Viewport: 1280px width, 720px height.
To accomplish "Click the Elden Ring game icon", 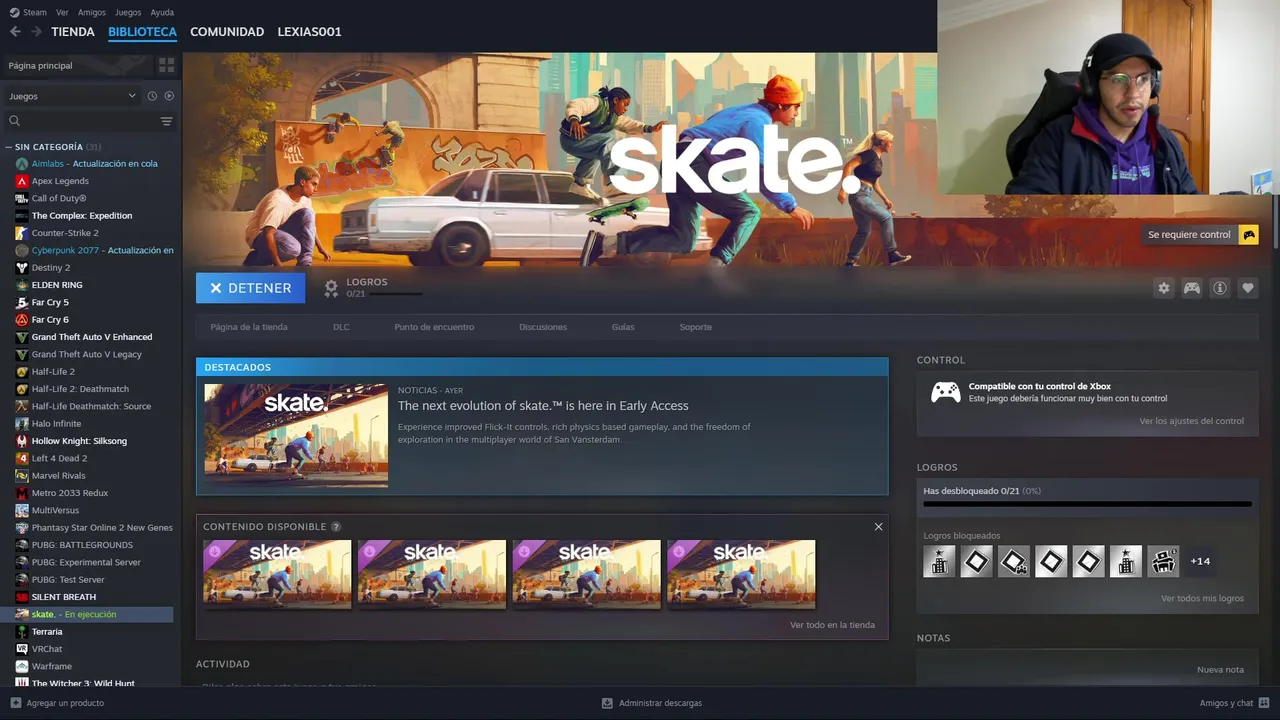I will click(x=22, y=285).
